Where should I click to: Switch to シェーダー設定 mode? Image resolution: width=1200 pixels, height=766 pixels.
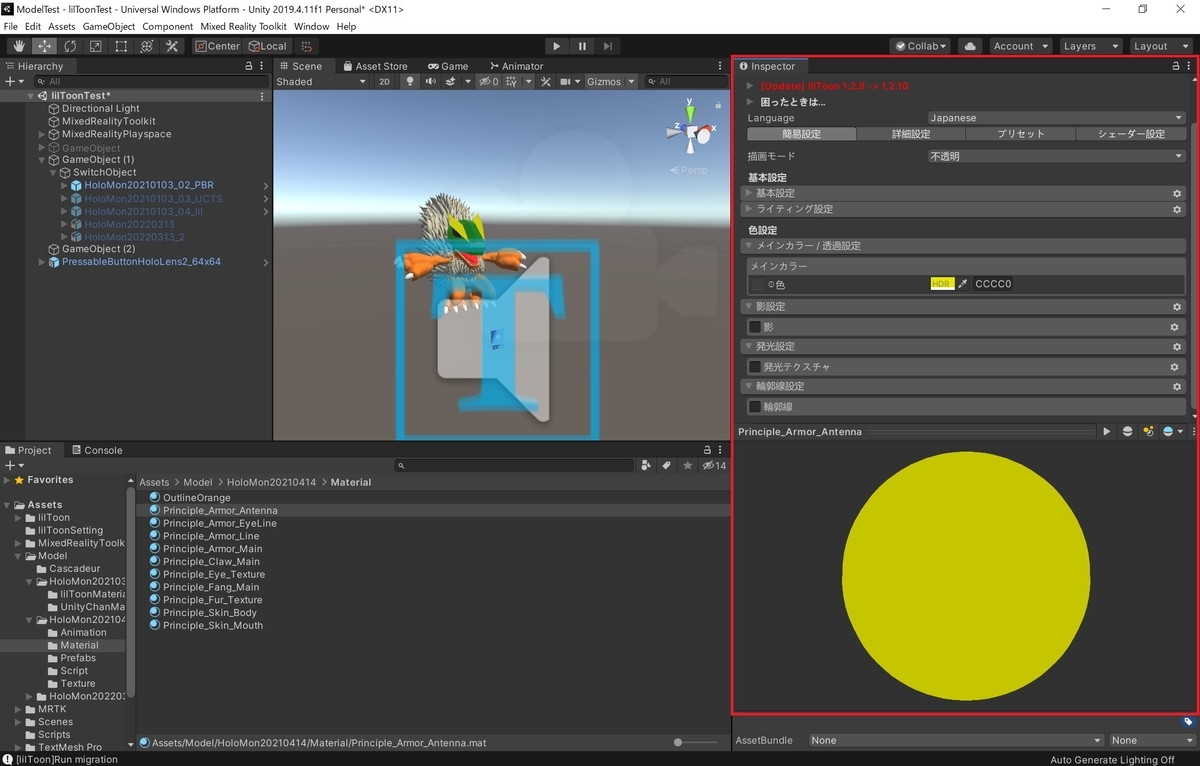[1130, 134]
